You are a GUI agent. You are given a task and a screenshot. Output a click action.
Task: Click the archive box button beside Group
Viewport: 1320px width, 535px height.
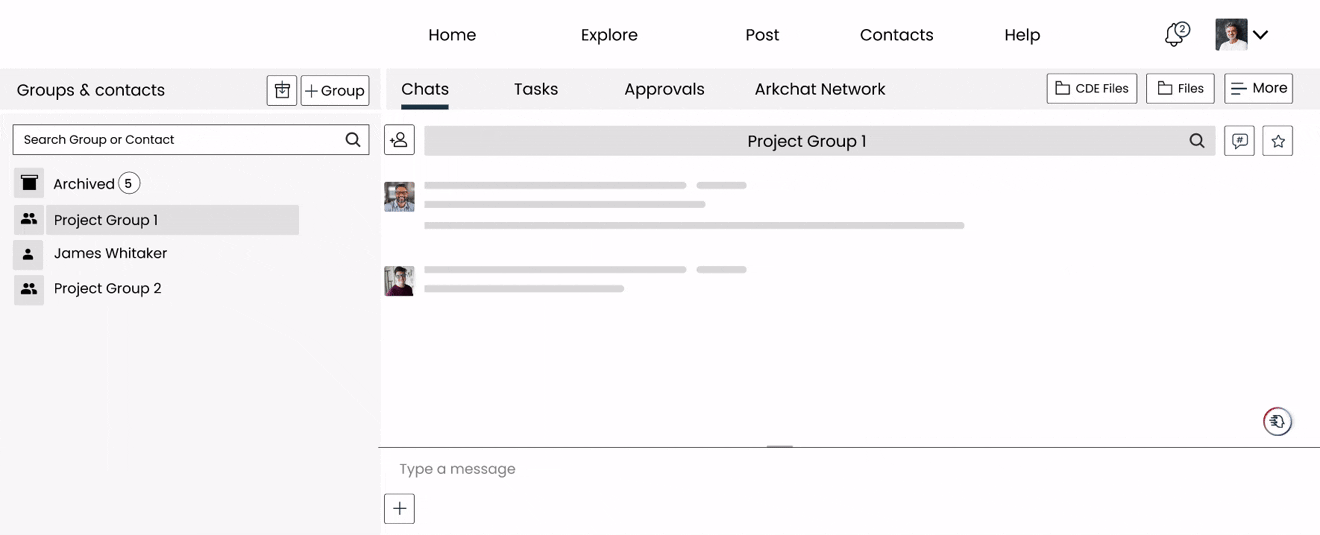tap(282, 90)
